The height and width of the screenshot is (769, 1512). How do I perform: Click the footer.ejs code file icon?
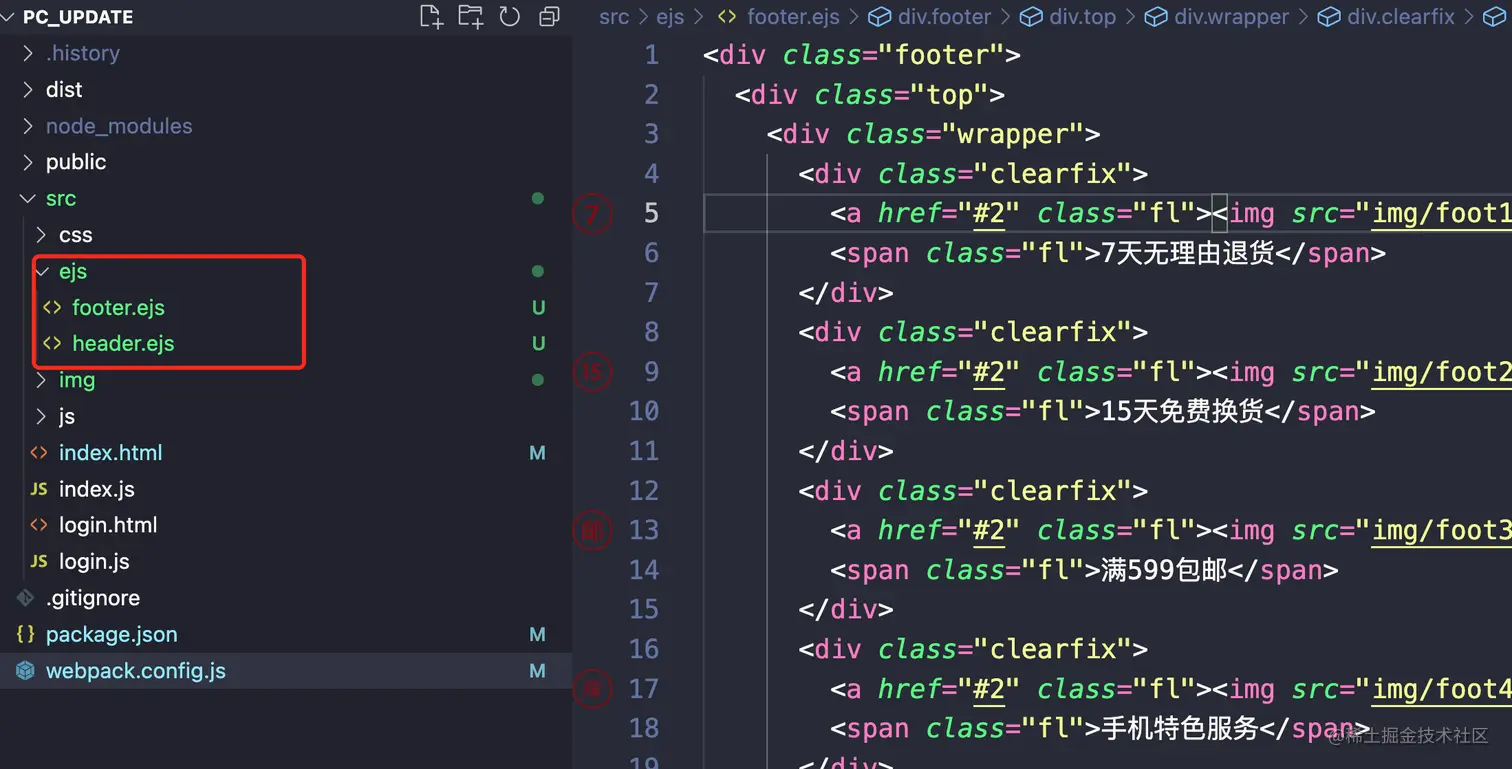click(x=52, y=307)
